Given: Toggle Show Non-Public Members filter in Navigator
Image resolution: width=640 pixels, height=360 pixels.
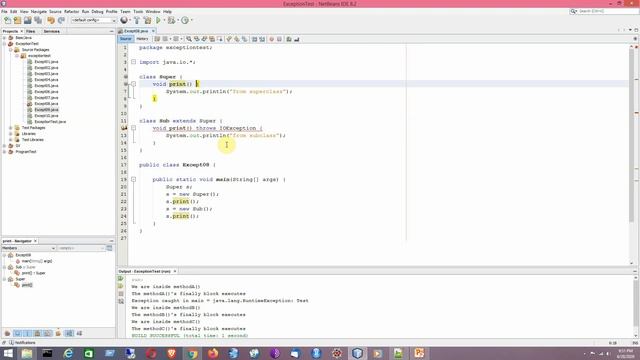Looking at the screenshot, I should (38, 333).
